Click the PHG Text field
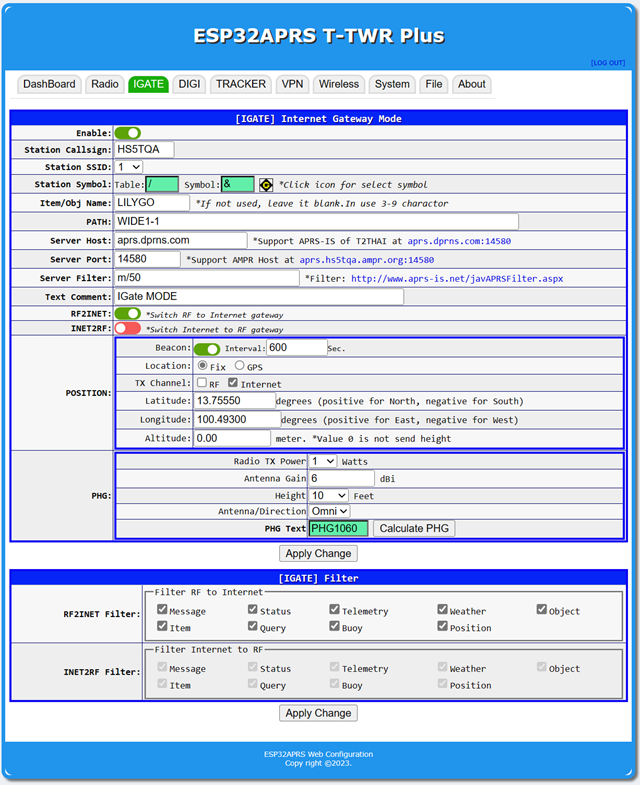The width and height of the screenshot is (640, 786). (x=338, y=528)
